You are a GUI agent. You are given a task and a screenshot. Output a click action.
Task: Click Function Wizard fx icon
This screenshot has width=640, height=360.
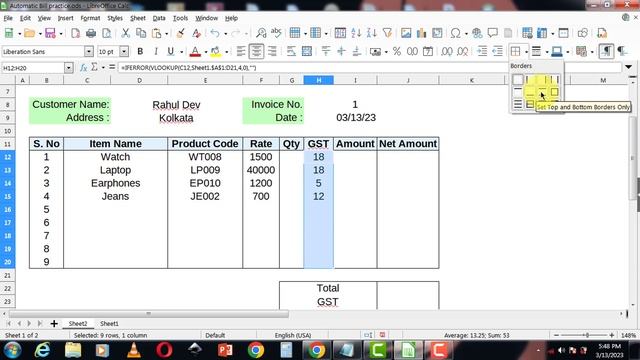click(x=84, y=67)
